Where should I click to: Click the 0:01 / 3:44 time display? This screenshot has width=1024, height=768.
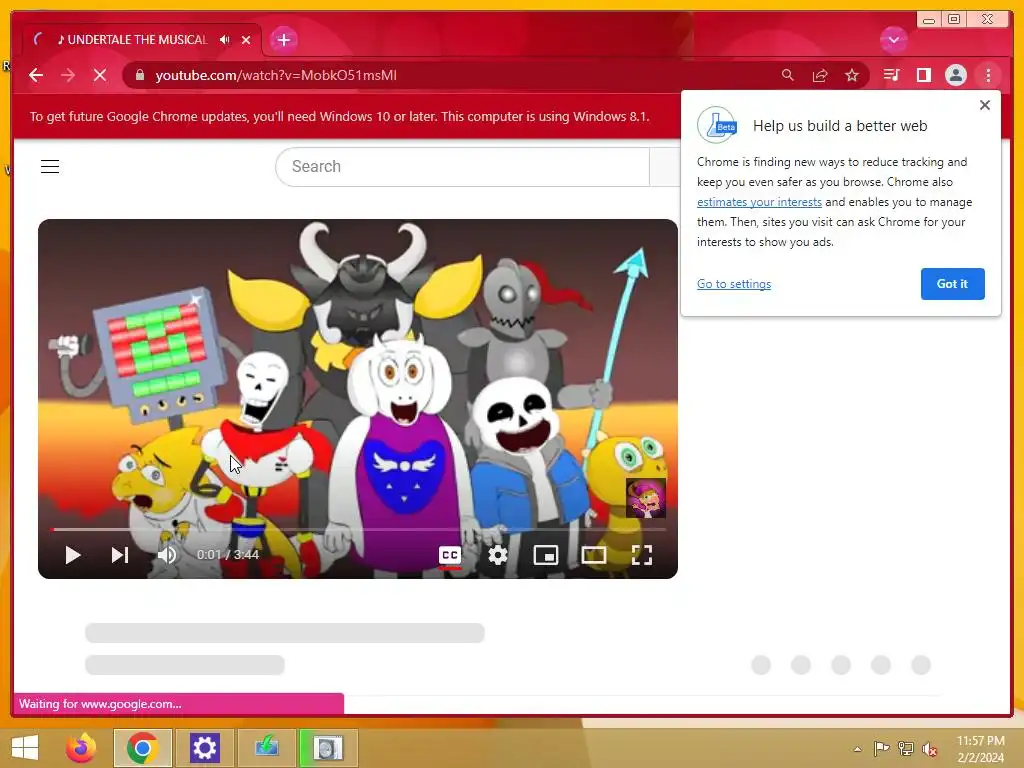click(x=228, y=555)
